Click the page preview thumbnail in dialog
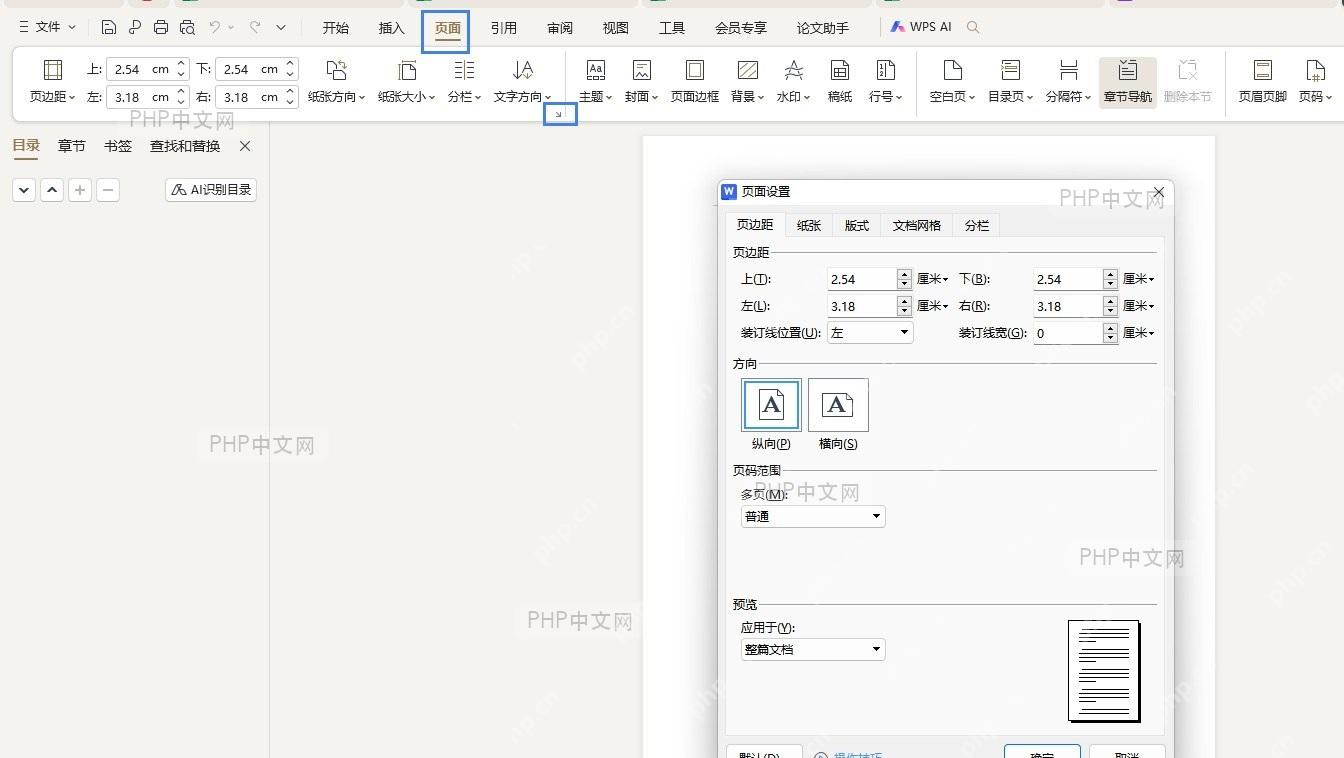 click(1104, 671)
